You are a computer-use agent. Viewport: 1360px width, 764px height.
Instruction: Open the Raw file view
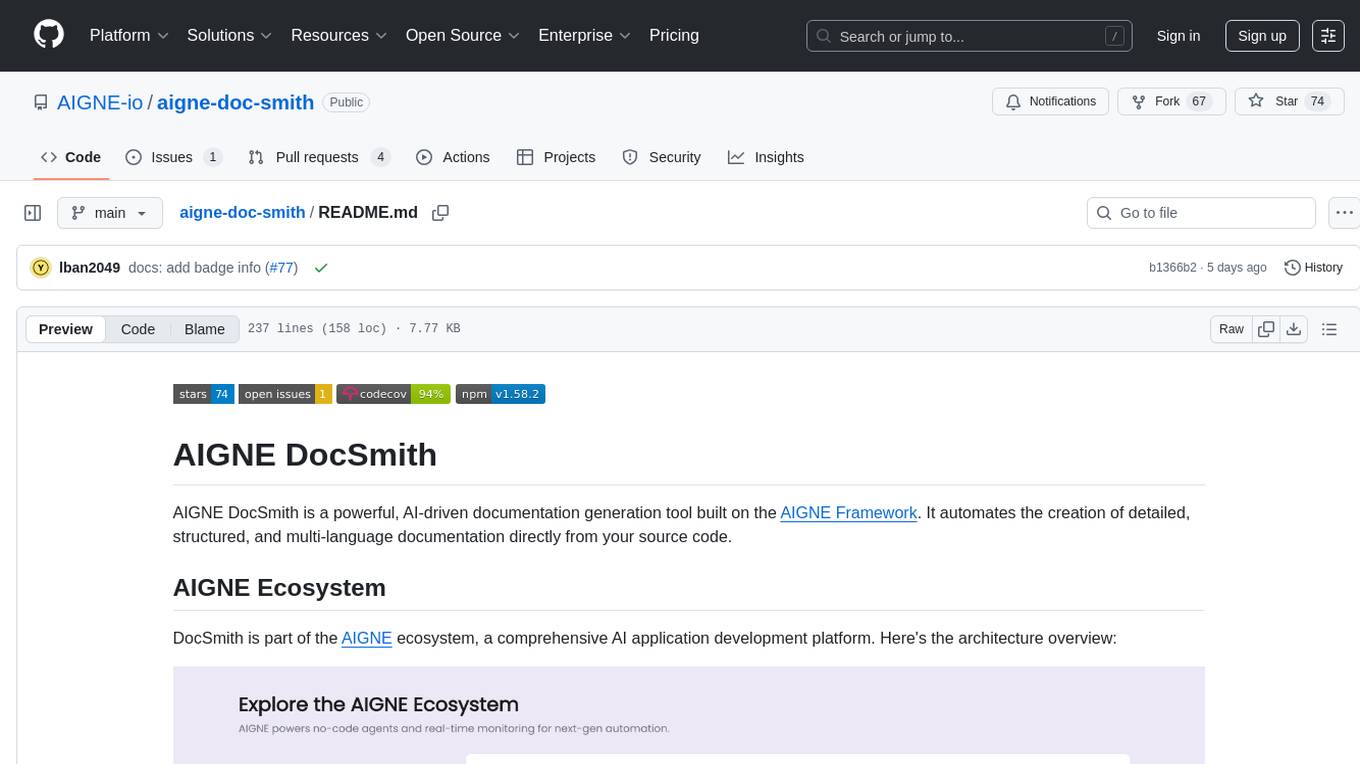pyautogui.click(x=1231, y=329)
